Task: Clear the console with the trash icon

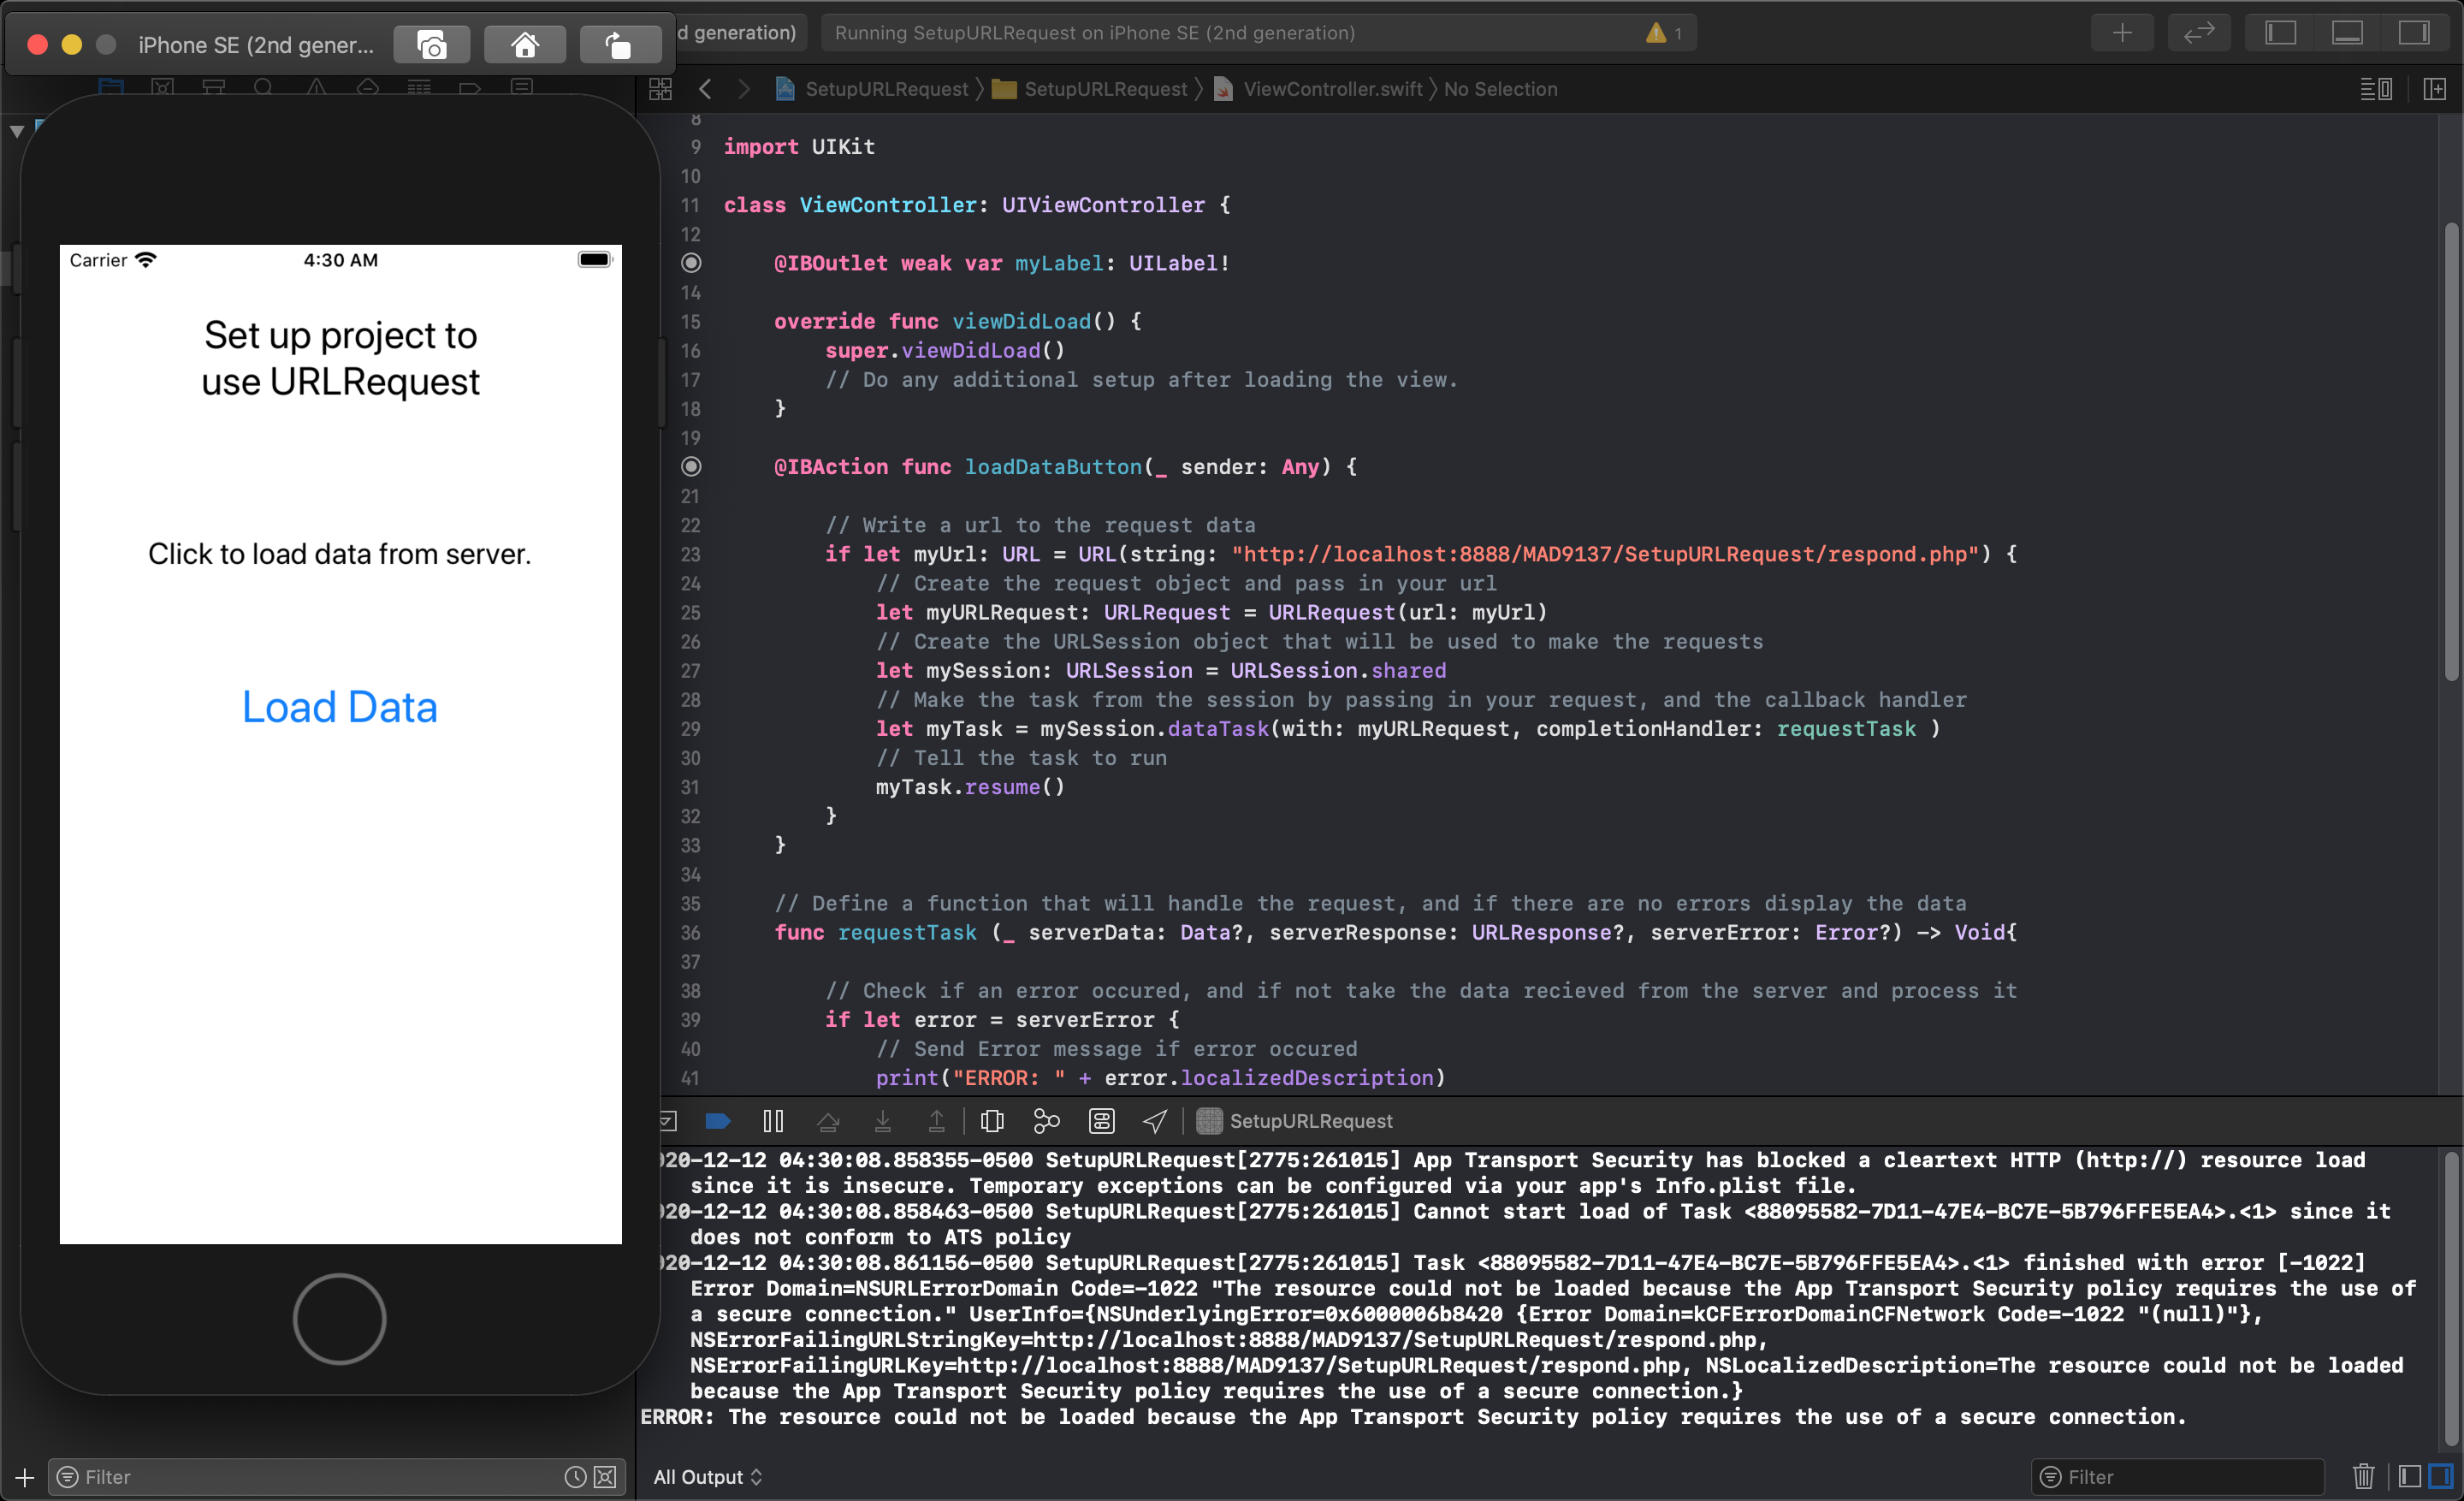Action: (2363, 1477)
